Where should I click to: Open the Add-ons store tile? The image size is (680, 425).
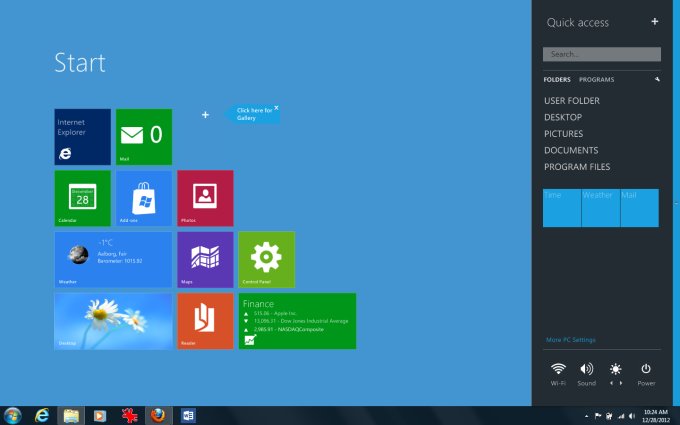[144, 198]
